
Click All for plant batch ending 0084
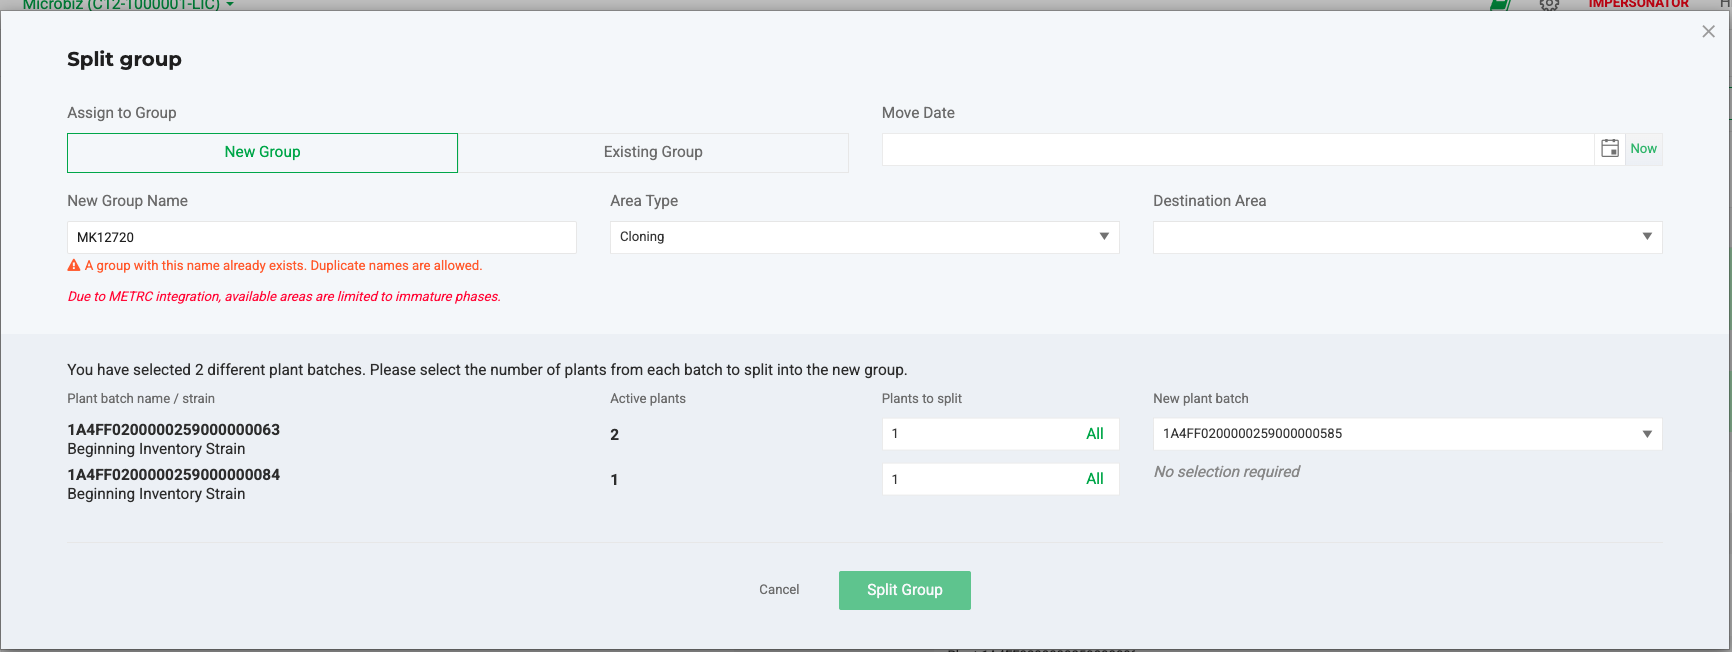(x=1094, y=479)
